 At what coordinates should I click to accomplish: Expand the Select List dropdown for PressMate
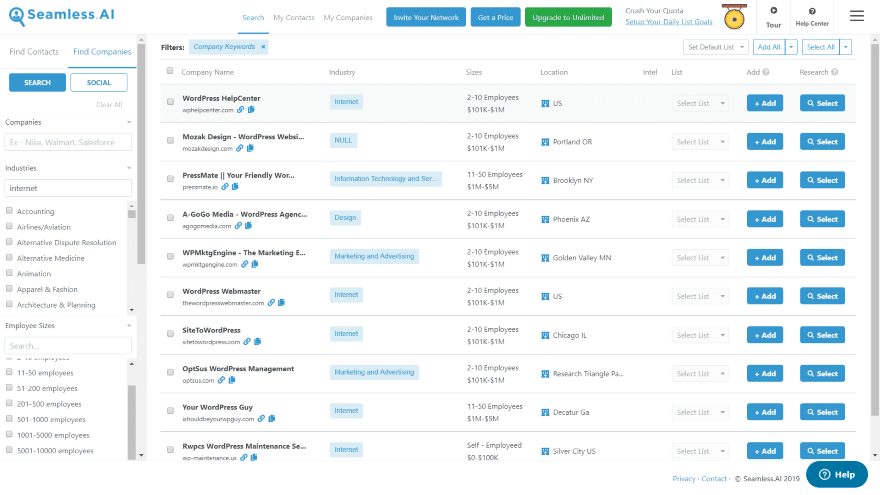[x=700, y=180]
